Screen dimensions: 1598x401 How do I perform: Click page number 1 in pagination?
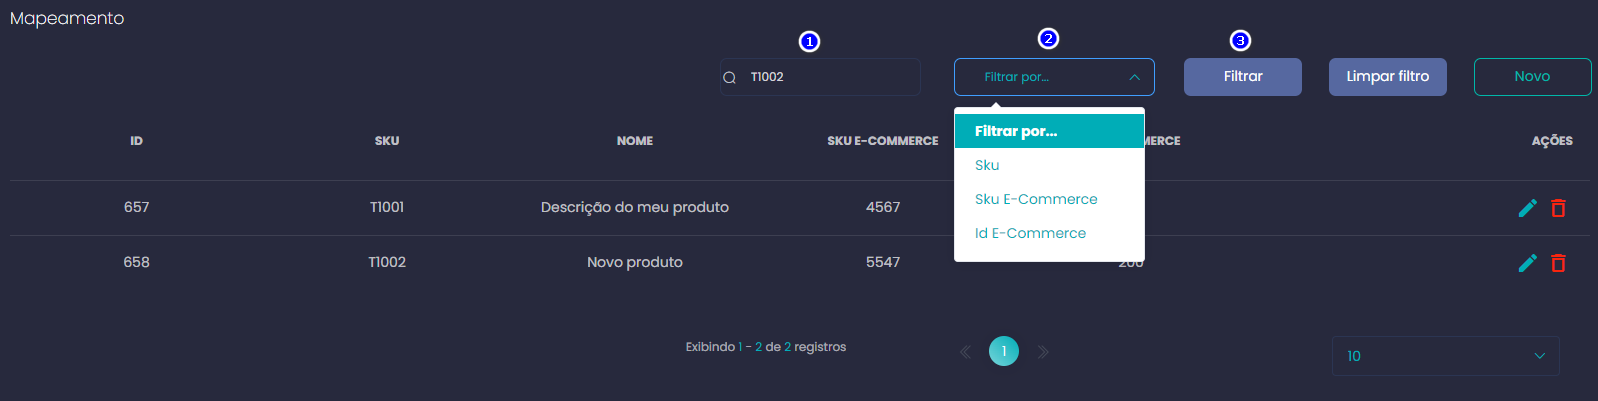pyautogui.click(x=1004, y=351)
